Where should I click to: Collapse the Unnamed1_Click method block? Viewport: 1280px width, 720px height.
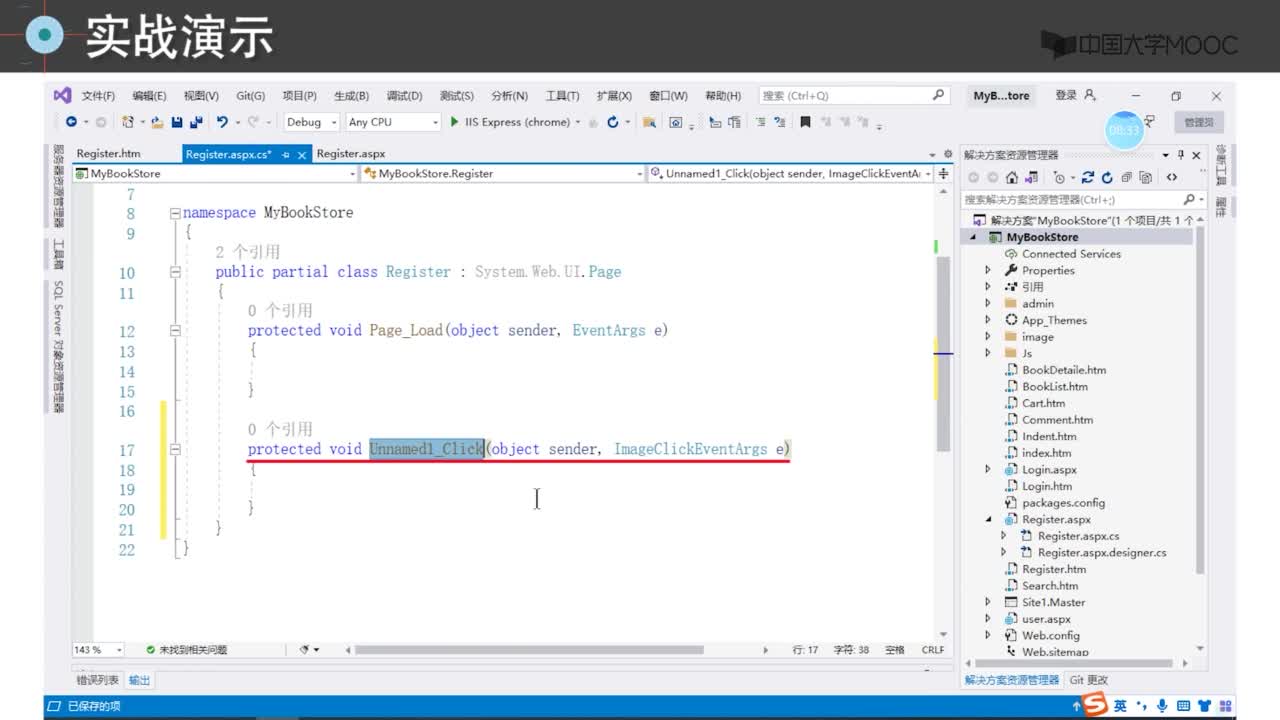click(175, 450)
